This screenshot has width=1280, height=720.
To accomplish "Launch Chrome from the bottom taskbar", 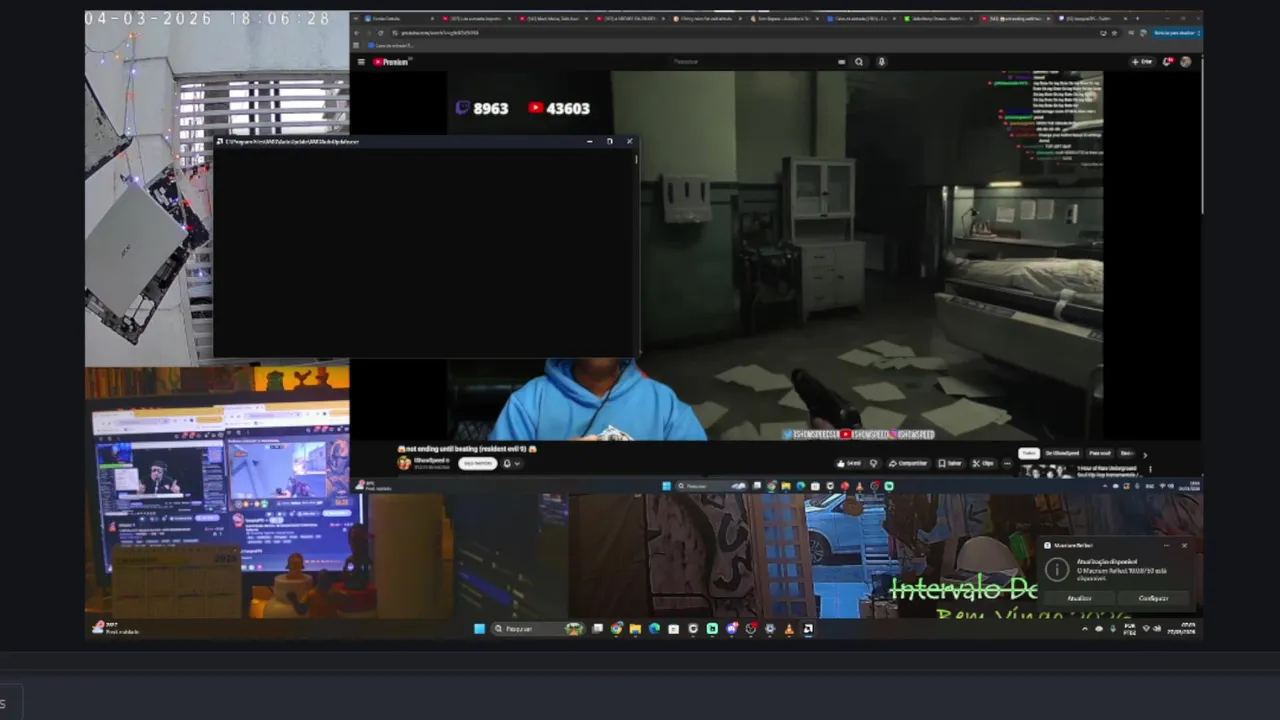I will [x=617, y=629].
